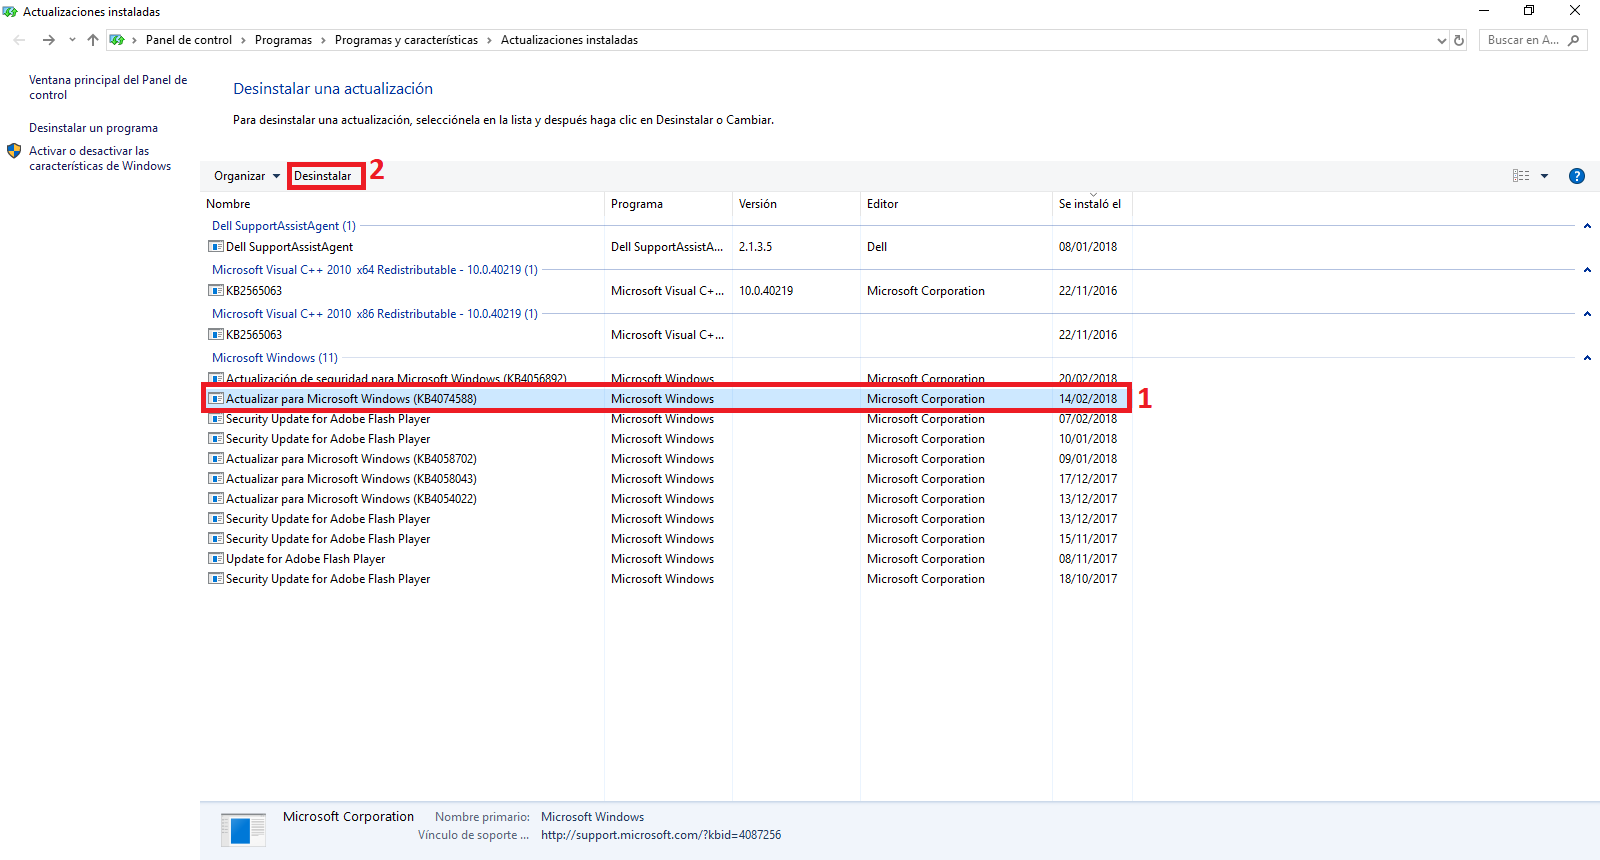Select Security Update for Adobe Flash Player 07/02/2018

[x=668, y=419]
